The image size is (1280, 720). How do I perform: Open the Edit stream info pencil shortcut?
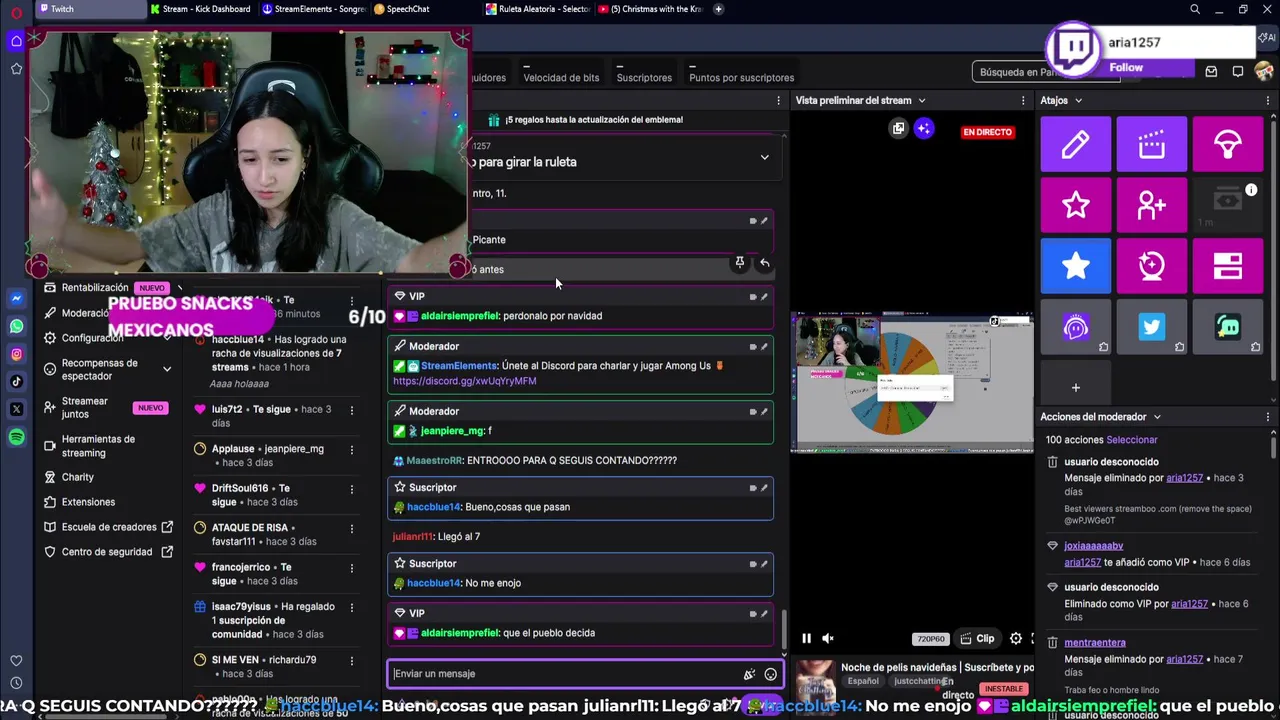pos(1075,144)
